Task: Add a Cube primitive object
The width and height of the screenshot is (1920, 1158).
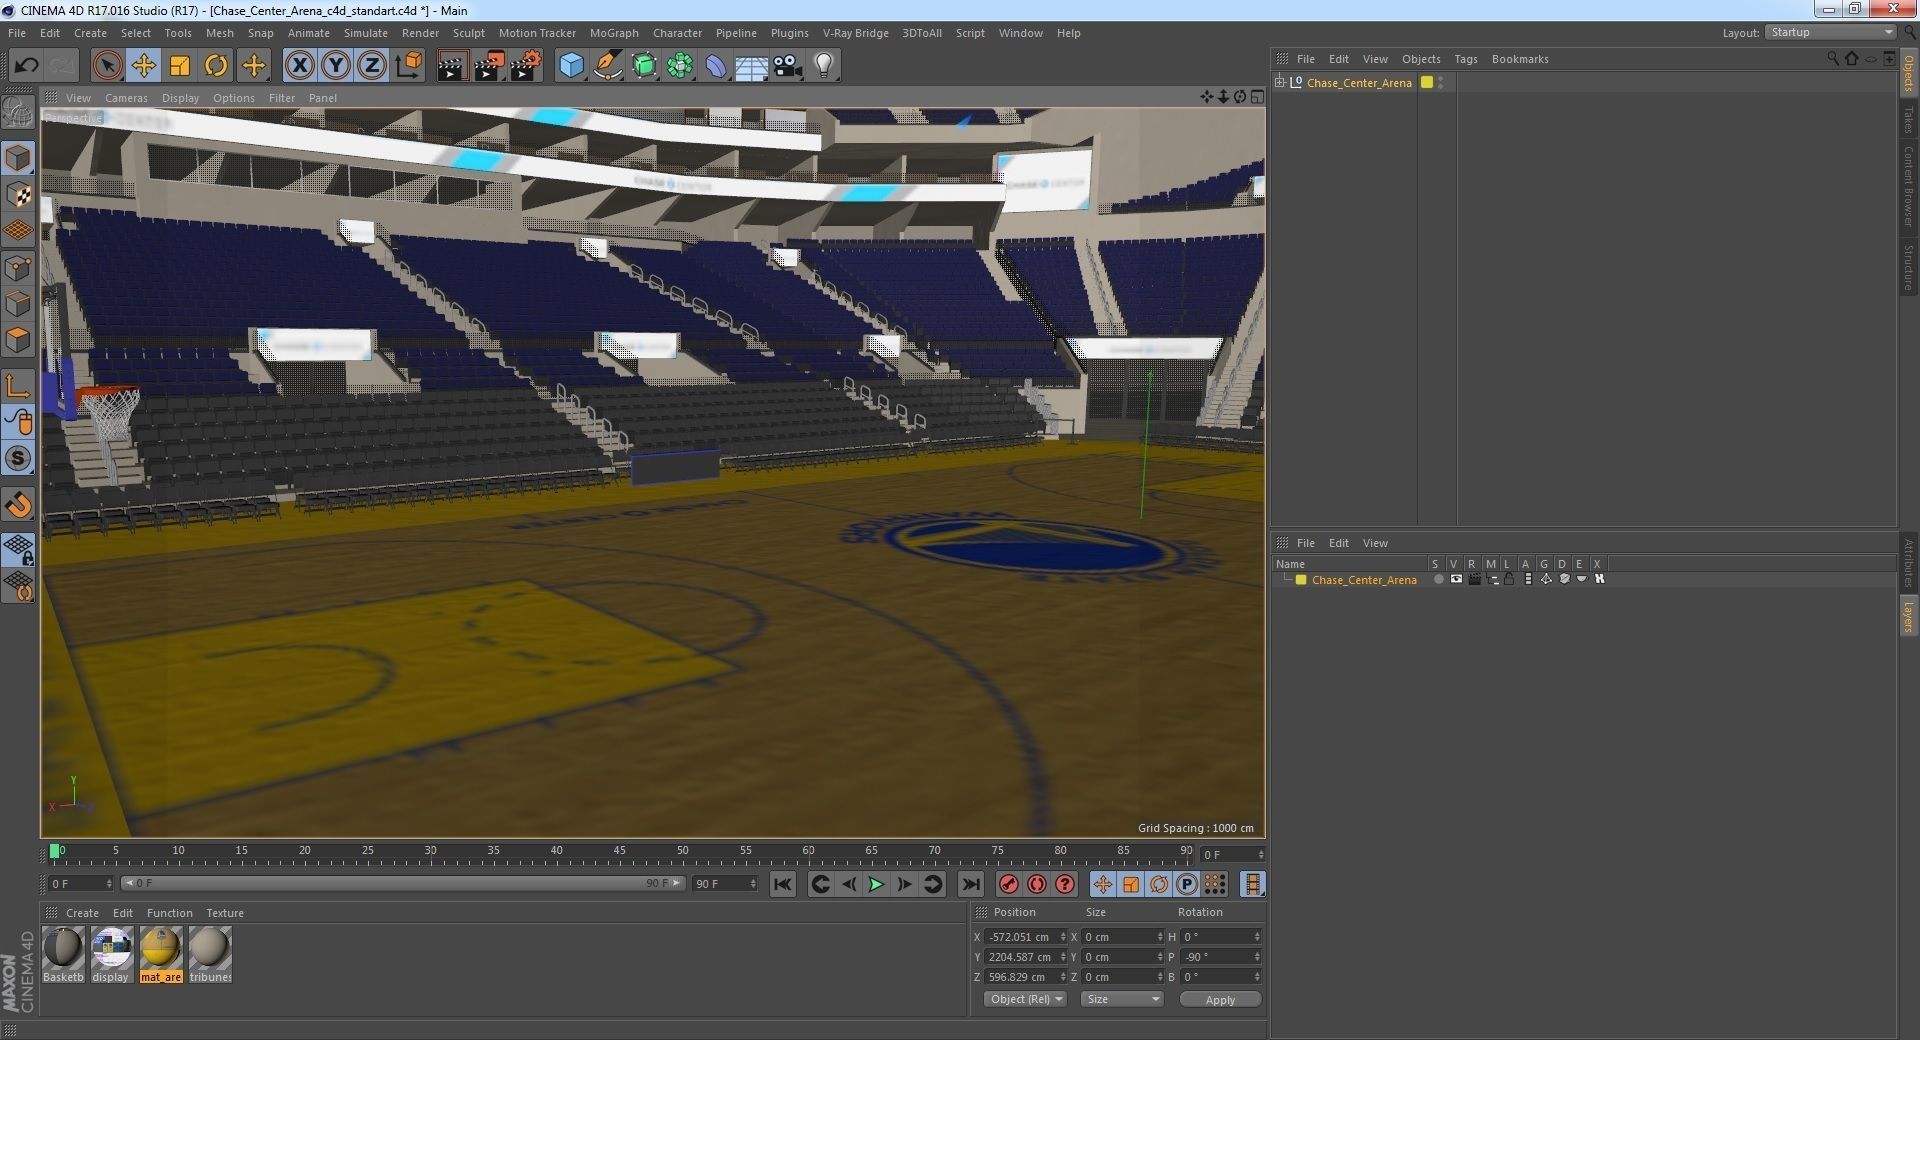Action: click(x=571, y=66)
